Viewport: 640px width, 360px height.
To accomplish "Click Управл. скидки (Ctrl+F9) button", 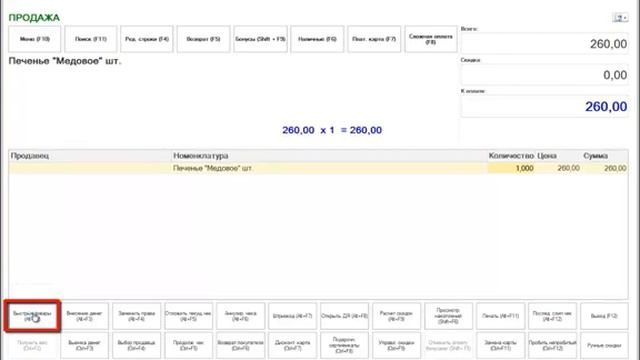I will coord(396,345).
